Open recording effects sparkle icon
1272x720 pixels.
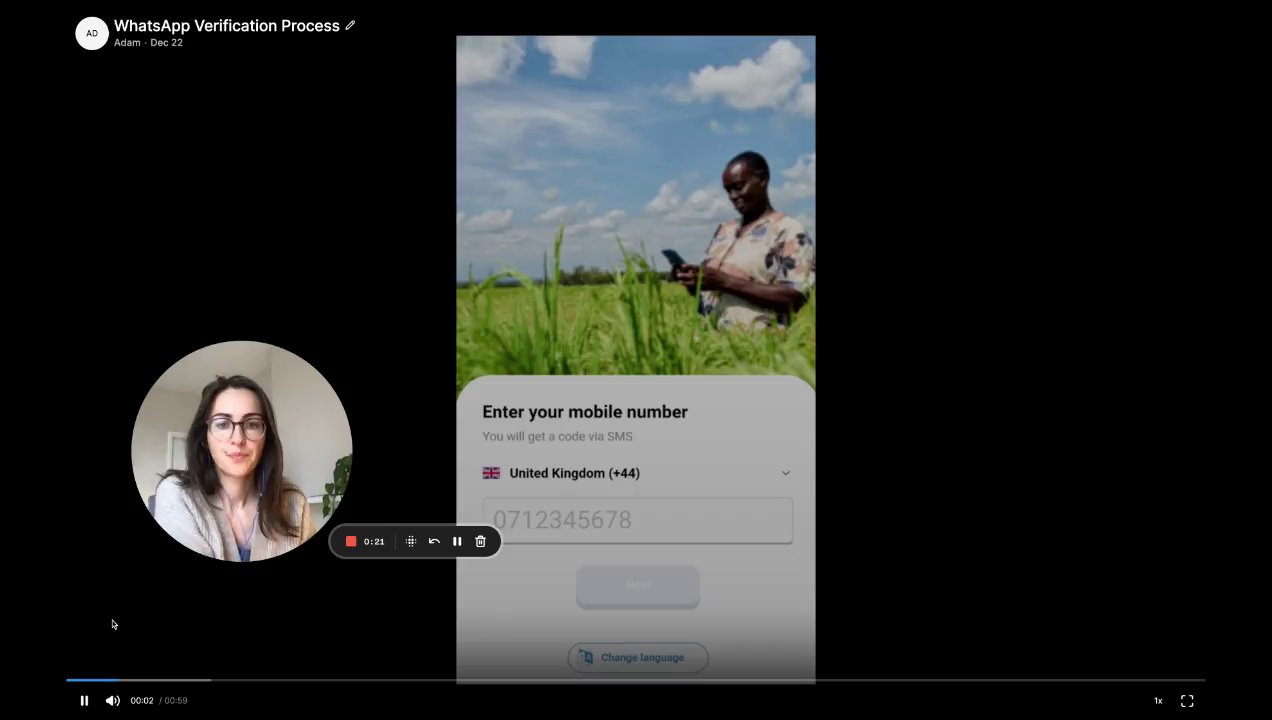pyautogui.click(x=411, y=541)
